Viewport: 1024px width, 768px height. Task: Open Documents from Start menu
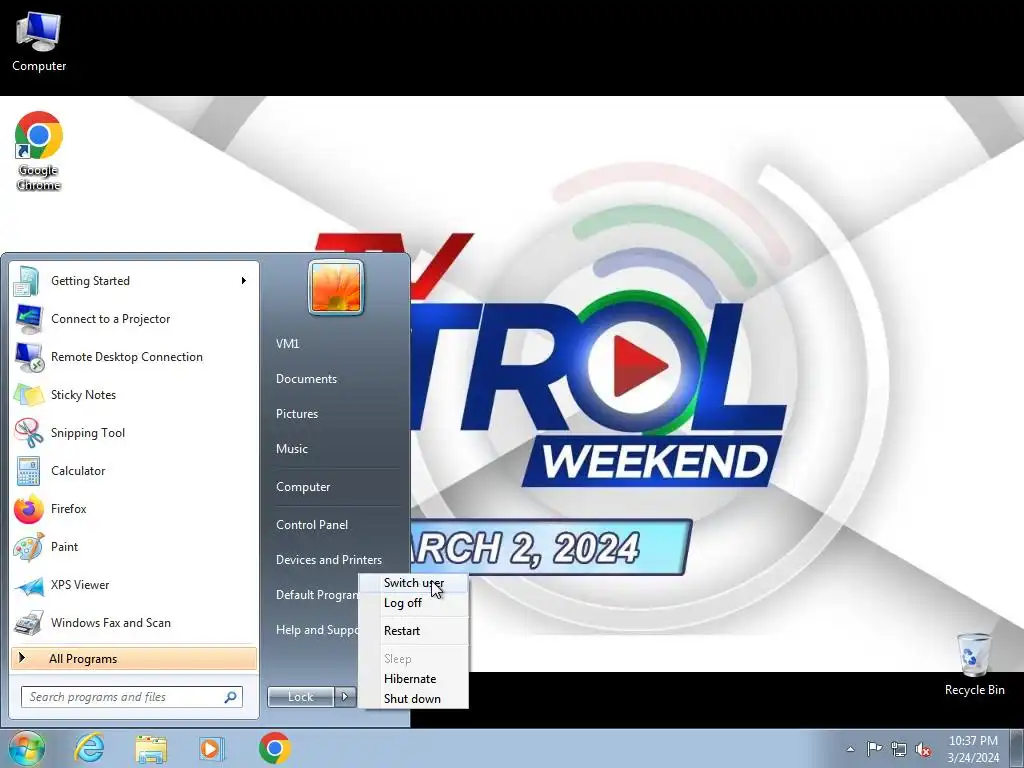(x=306, y=379)
